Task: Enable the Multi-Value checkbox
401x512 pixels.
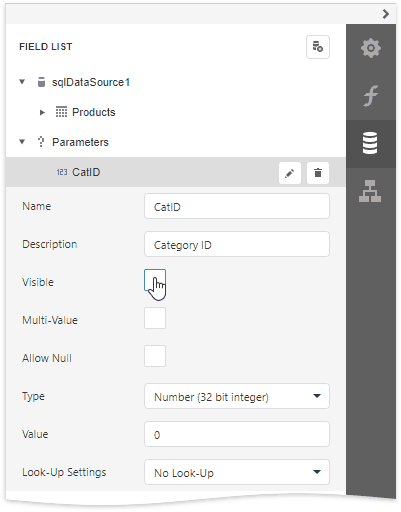Action: [155, 318]
